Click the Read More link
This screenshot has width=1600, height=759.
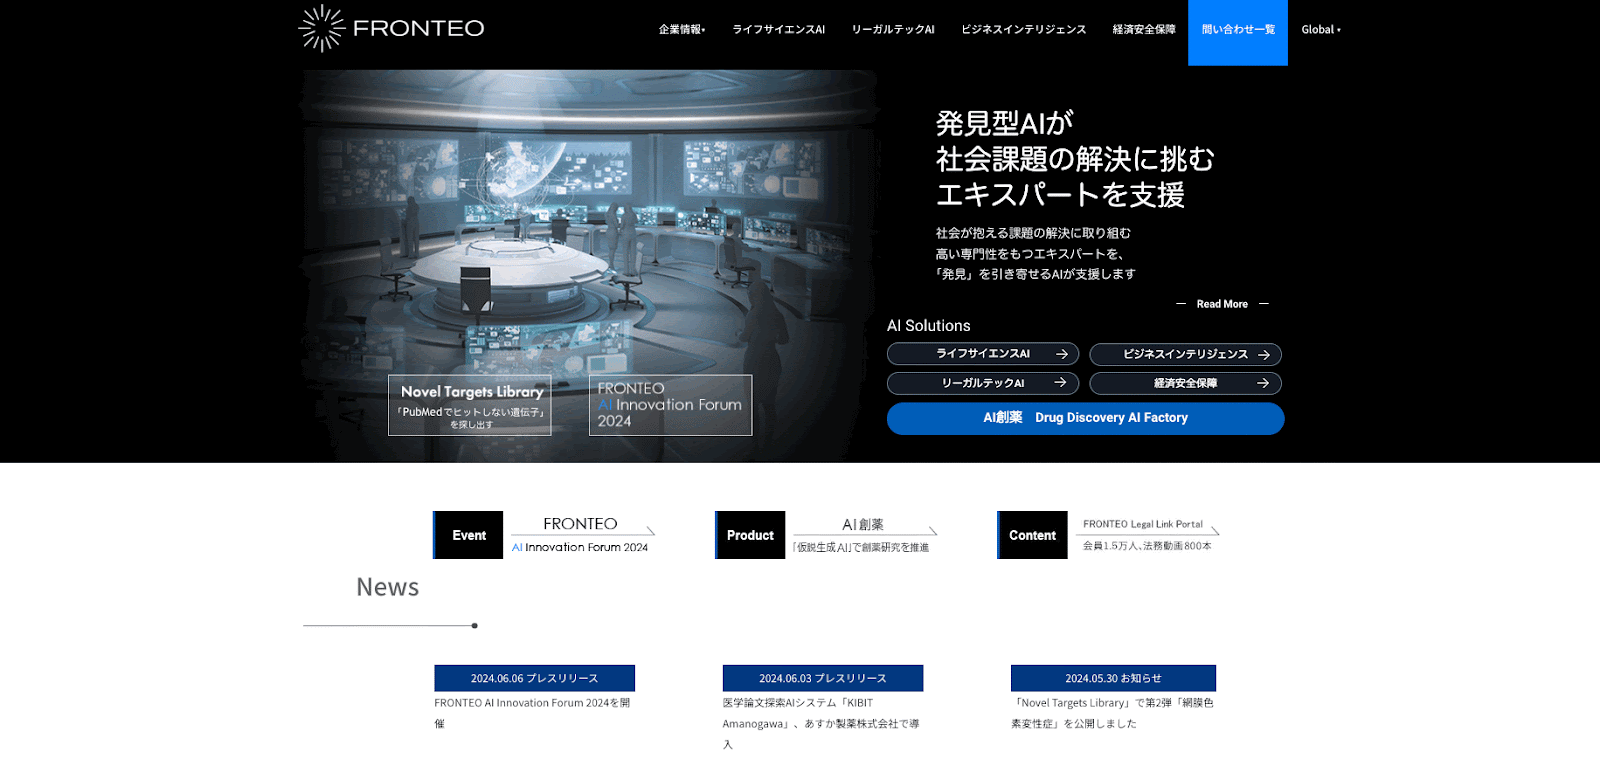point(1222,304)
